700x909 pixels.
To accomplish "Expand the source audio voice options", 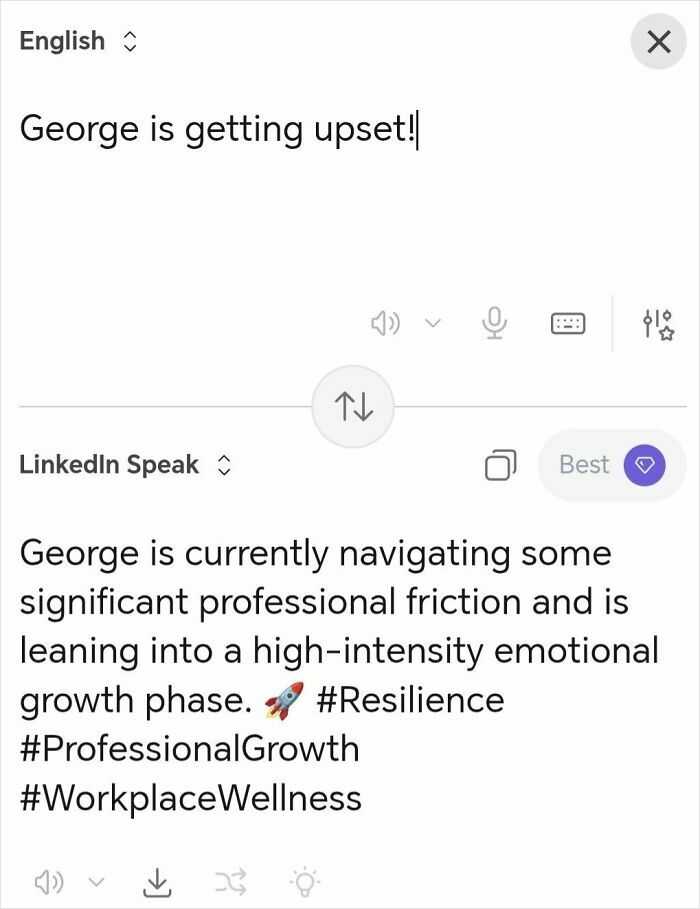I will click(x=432, y=322).
